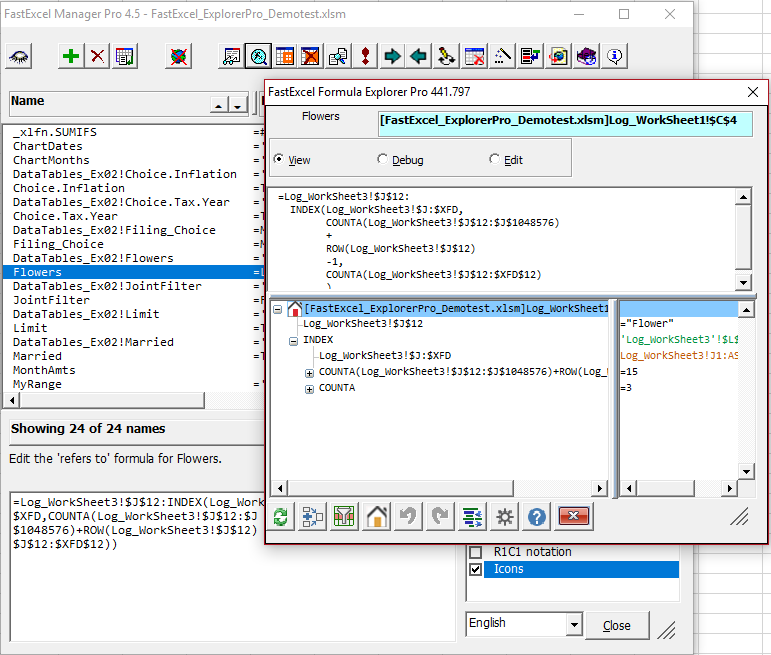Collapse the INDEX tree node
This screenshot has width=771, height=655.
[x=294, y=340]
